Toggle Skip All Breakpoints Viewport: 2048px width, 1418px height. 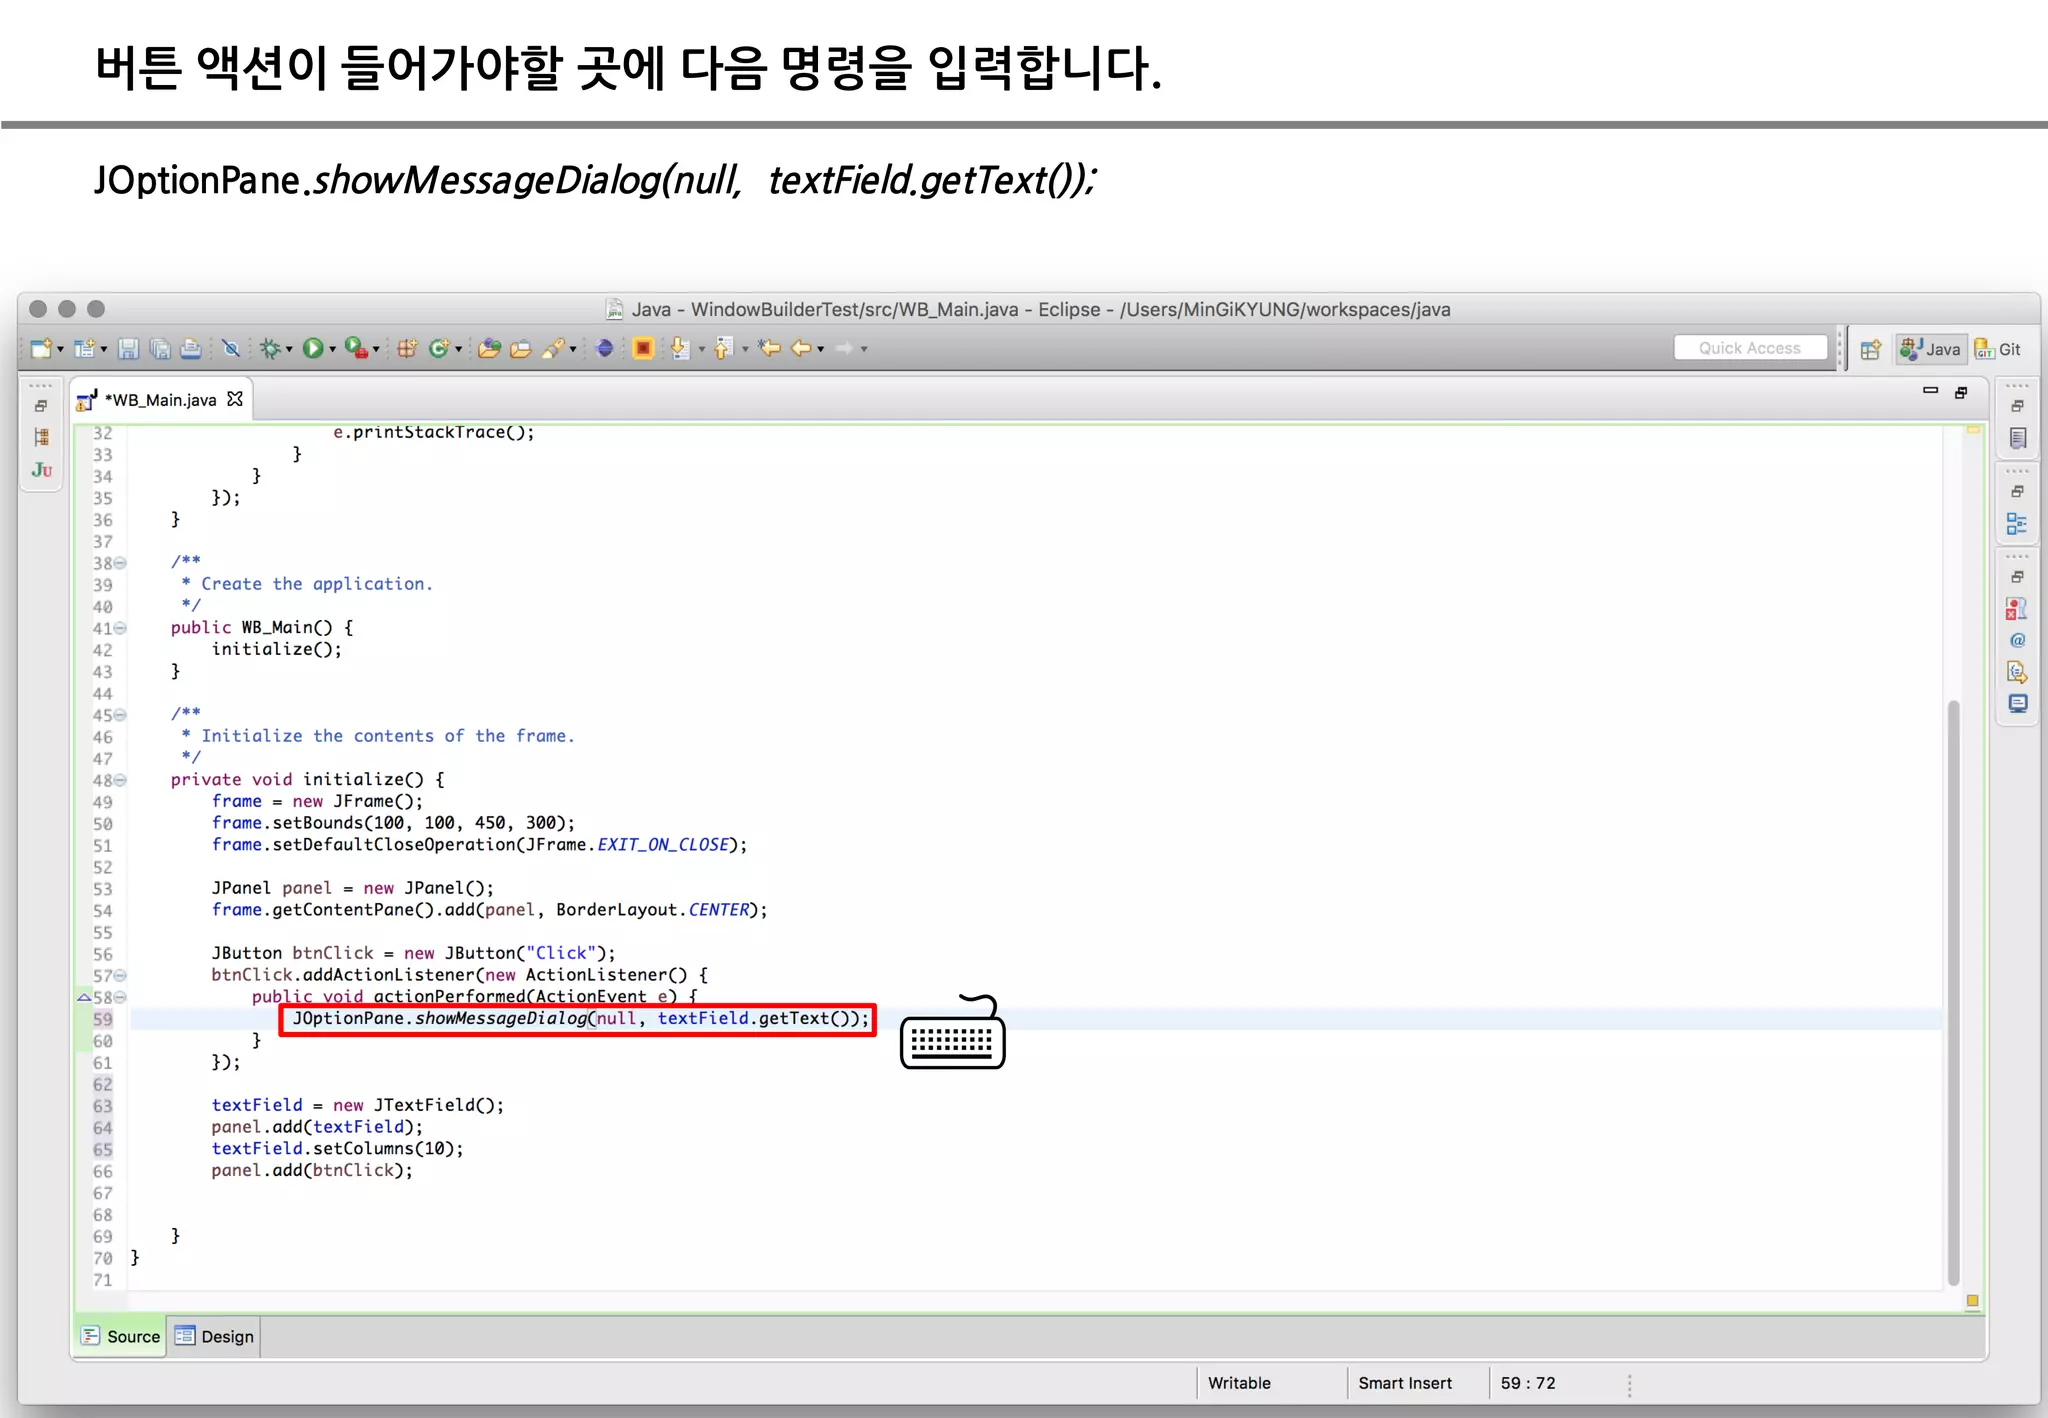231,348
